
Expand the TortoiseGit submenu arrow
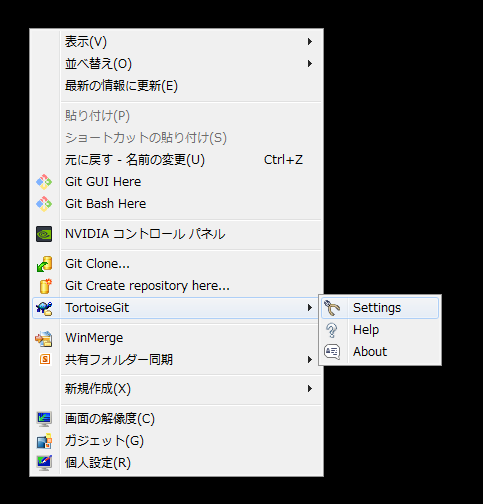click(x=310, y=308)
